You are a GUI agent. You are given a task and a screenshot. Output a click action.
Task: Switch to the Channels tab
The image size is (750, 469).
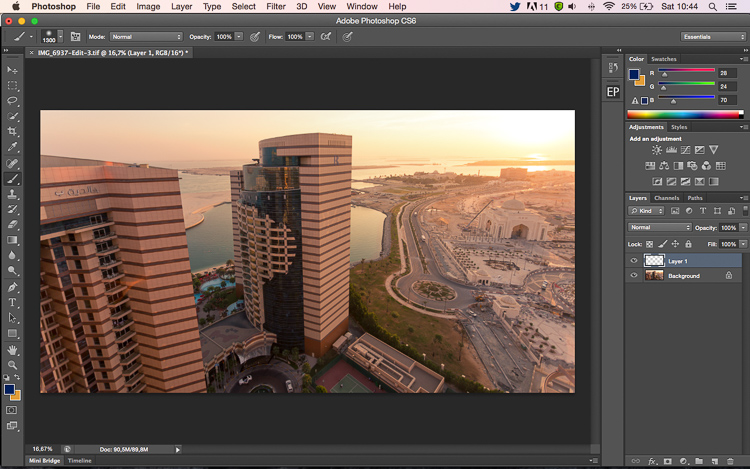[x=666, y=198]
